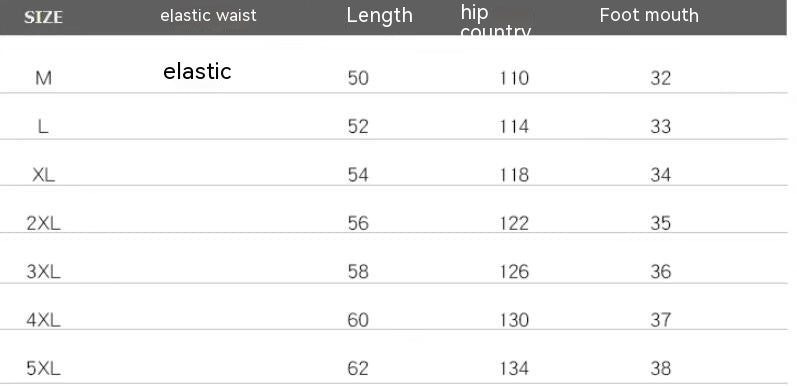Image resolution: width=797 pixels, height=386 pixels.
Task: Click the Length column header
Action: point(379,15)
